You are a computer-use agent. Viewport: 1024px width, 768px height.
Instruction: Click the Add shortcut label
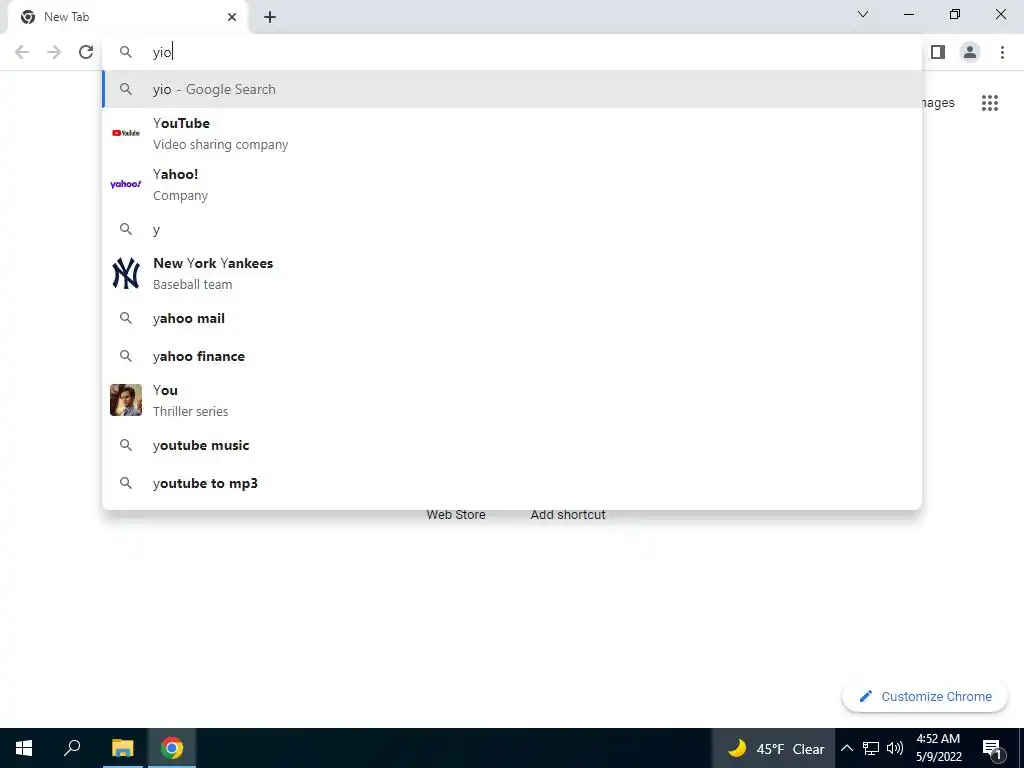(x=568, y=515)
